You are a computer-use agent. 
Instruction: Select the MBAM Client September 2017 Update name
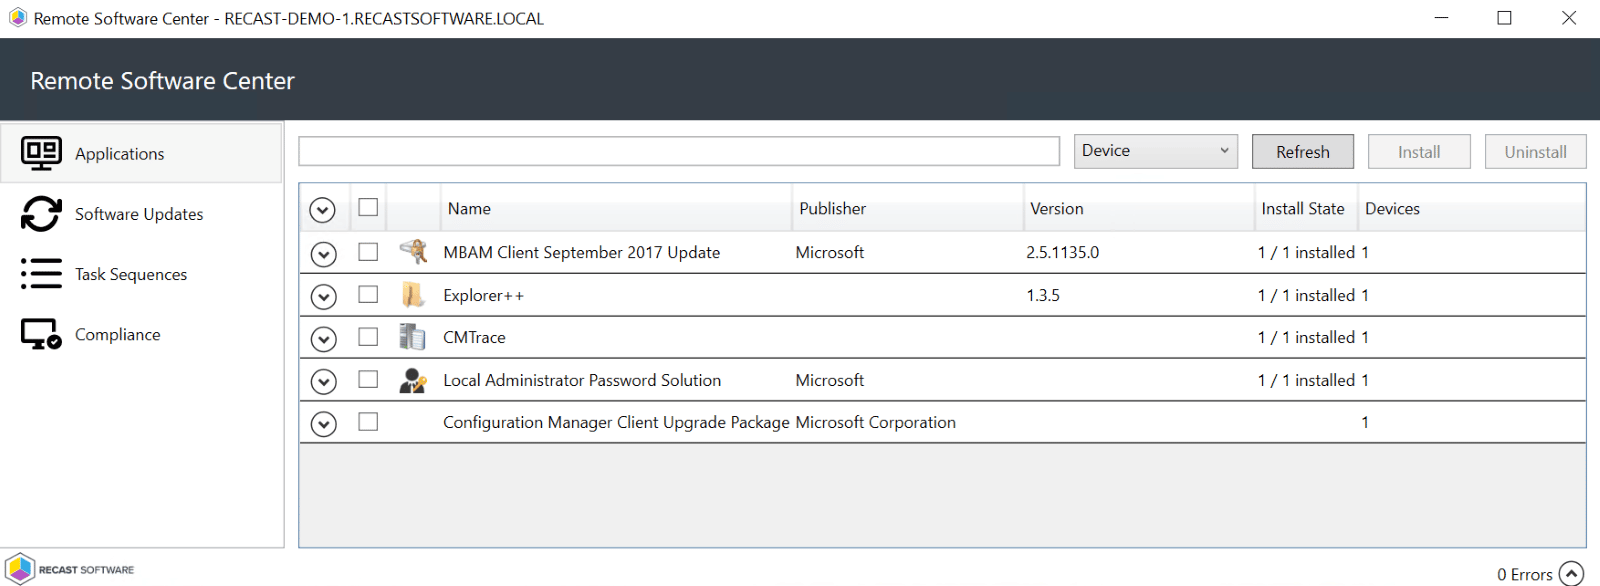tap(582, 252)
